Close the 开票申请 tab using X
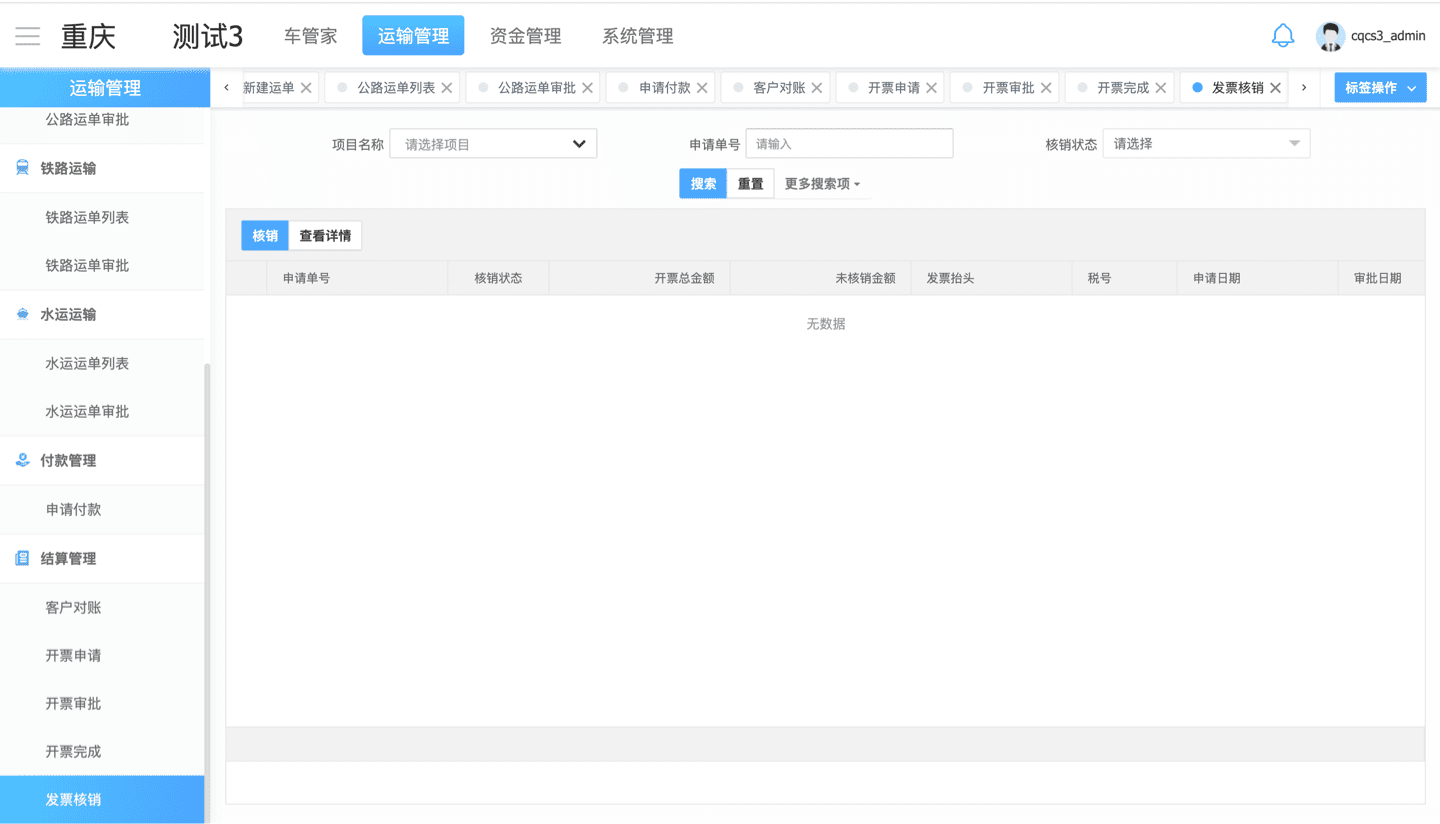Image resolution: width=1440 pixels, height=824 pixels. tap(931, 88)
